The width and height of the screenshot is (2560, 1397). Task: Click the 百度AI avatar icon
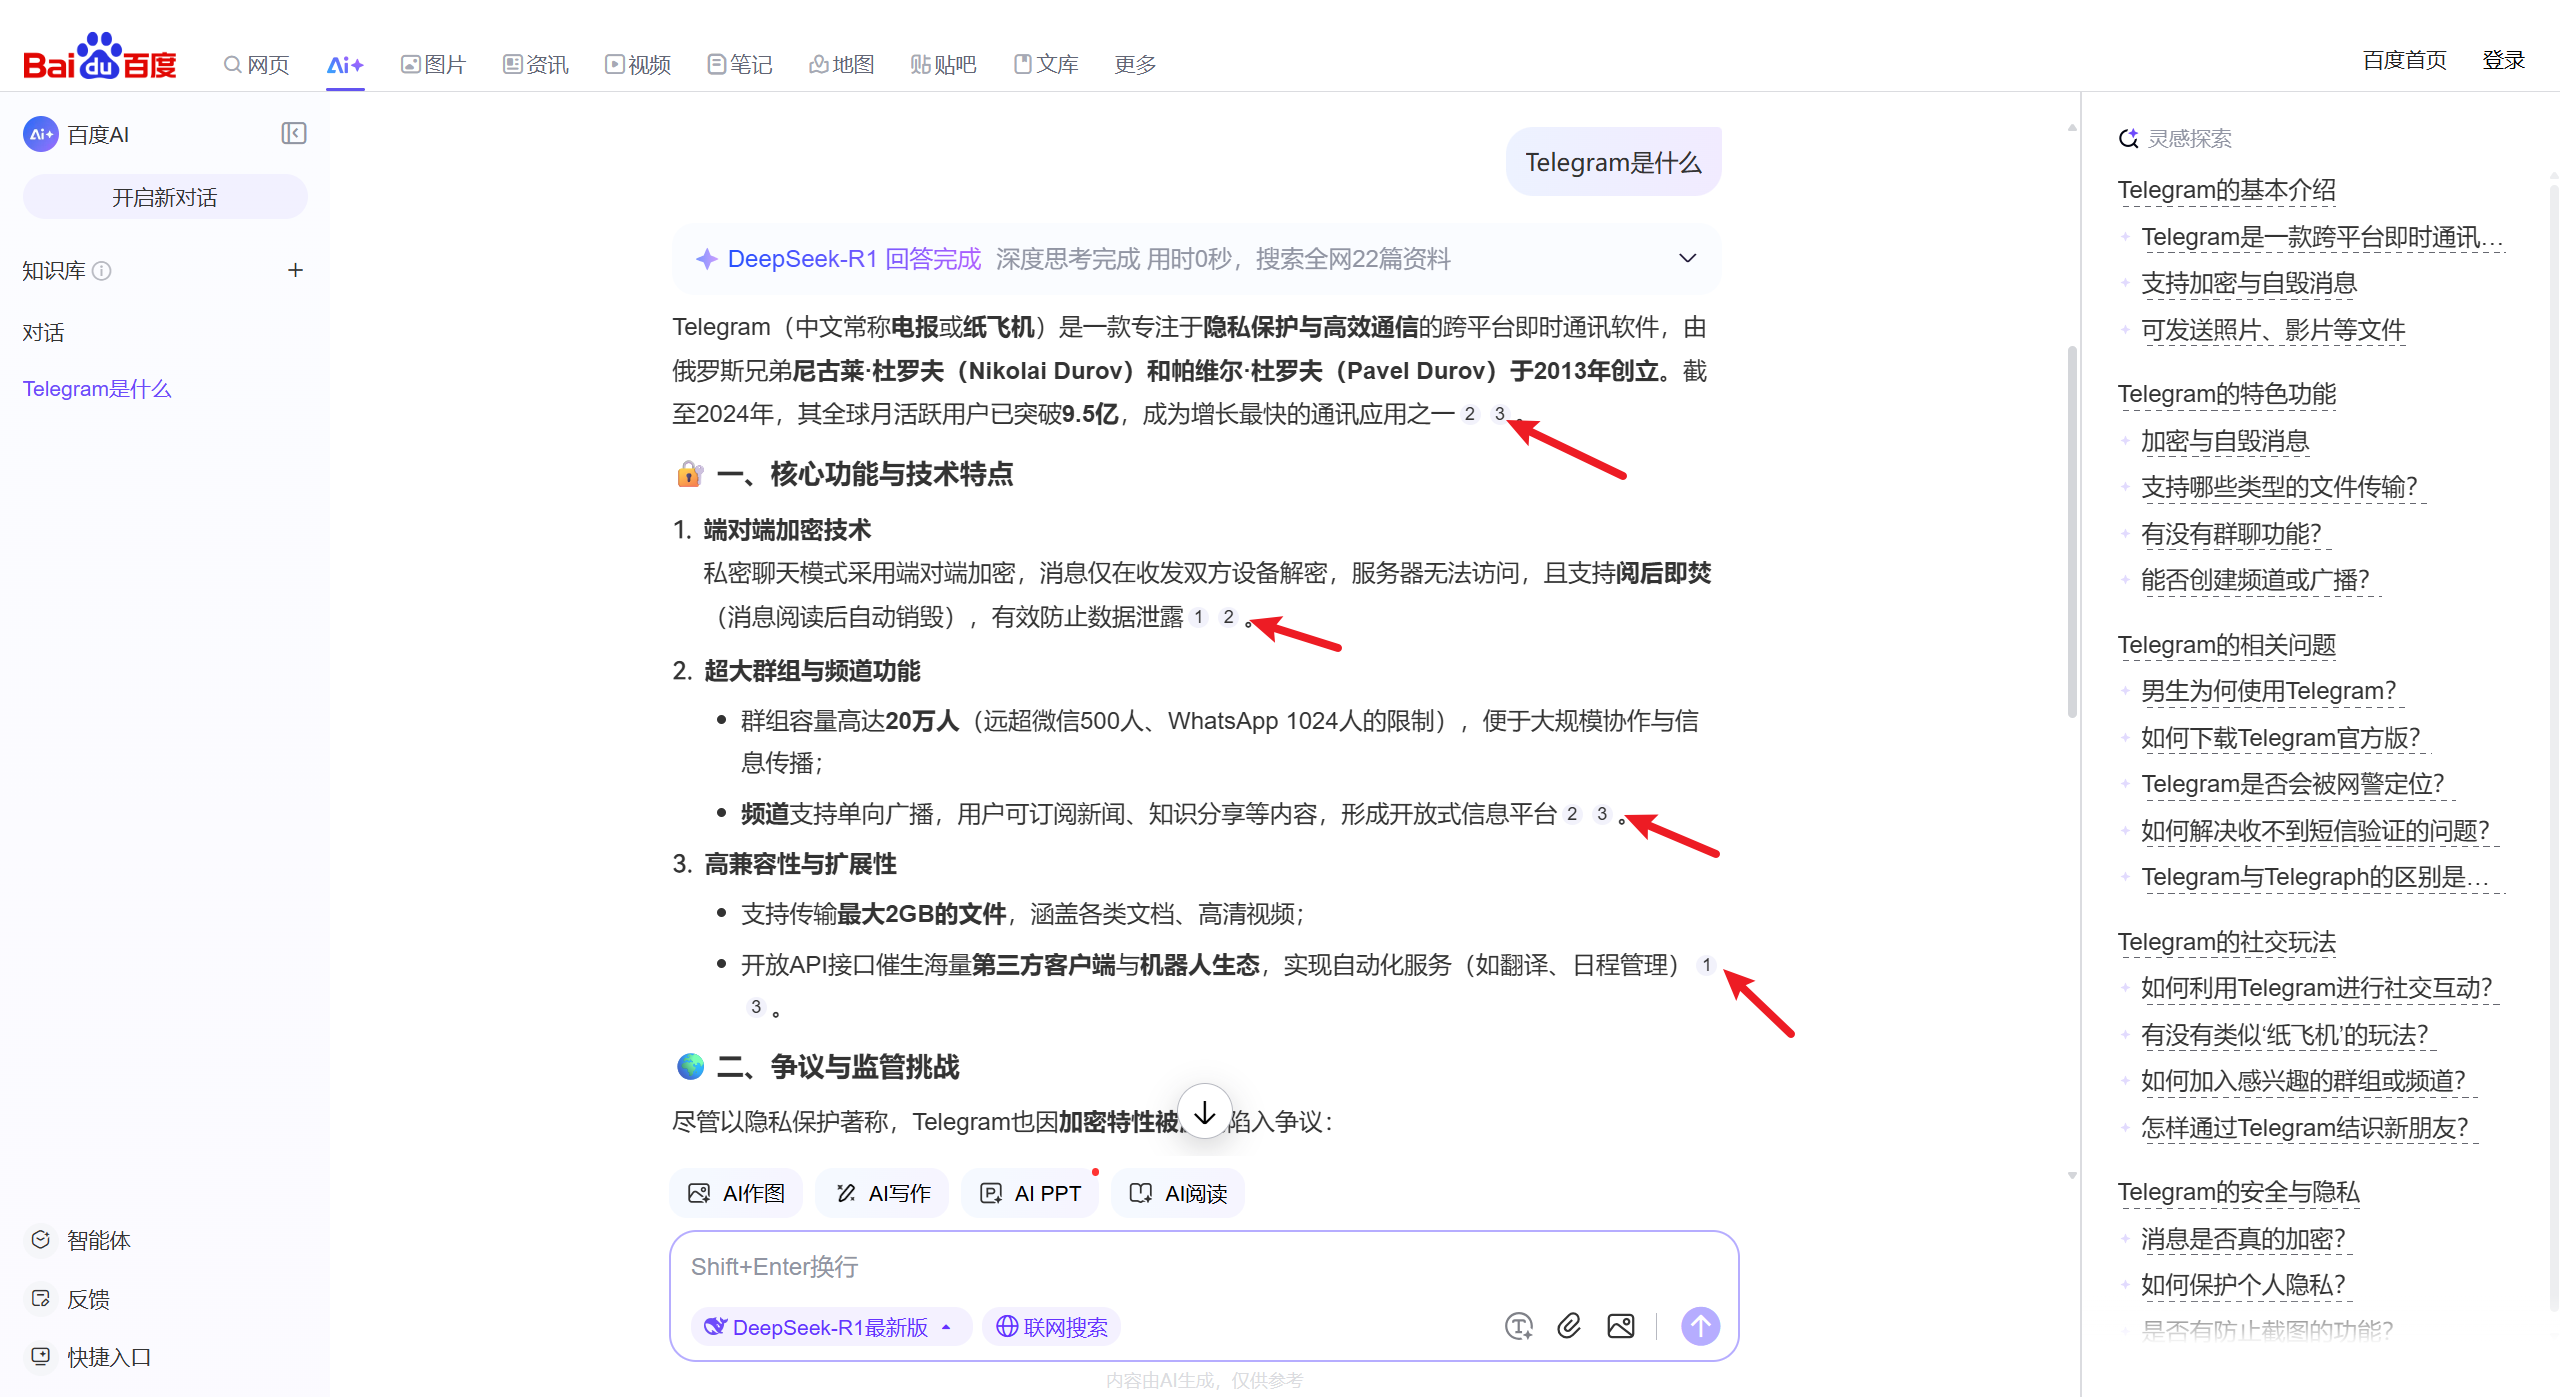point(41,134)
